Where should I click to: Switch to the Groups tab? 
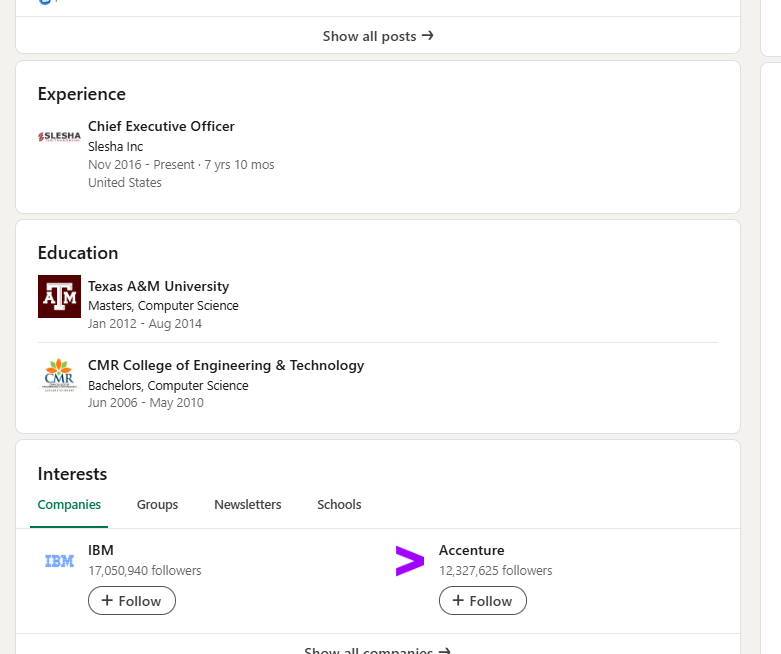(x=157, y=505)
